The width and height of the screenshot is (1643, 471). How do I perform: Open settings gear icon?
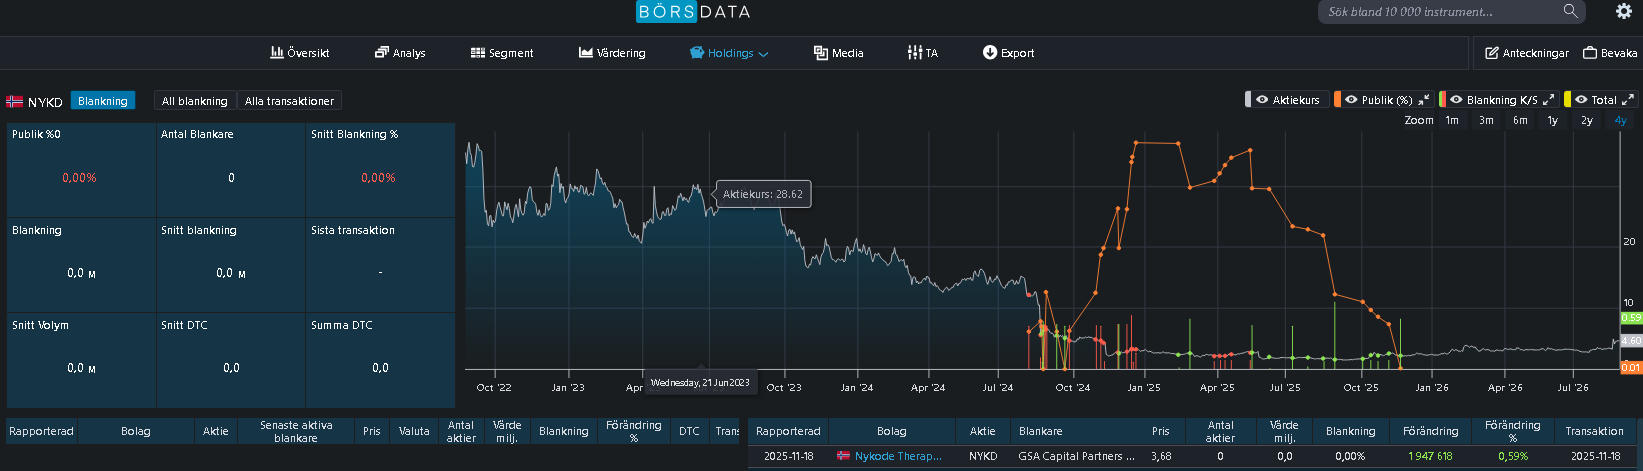coord(1624,11)
